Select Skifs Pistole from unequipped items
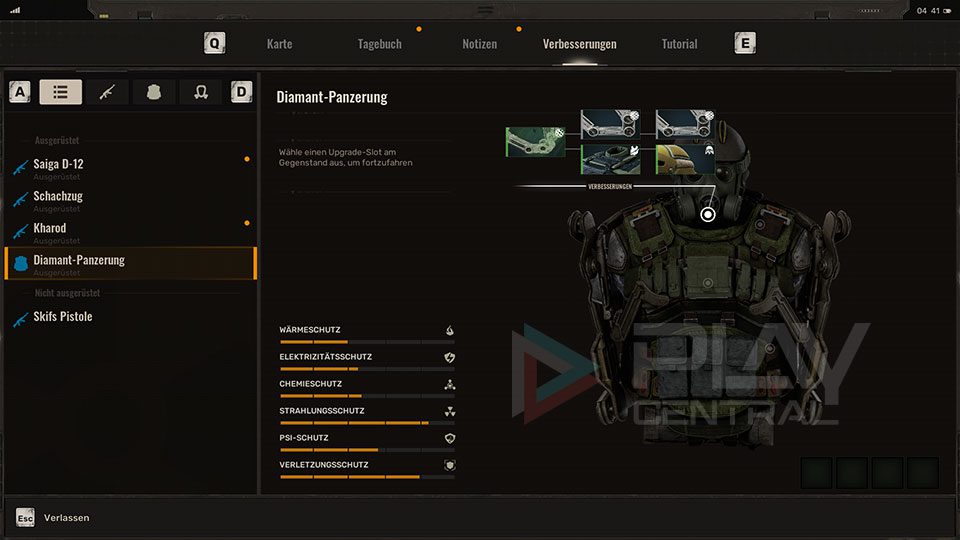The height and width of the screenshot is (540, 960). tap(62, 317)
